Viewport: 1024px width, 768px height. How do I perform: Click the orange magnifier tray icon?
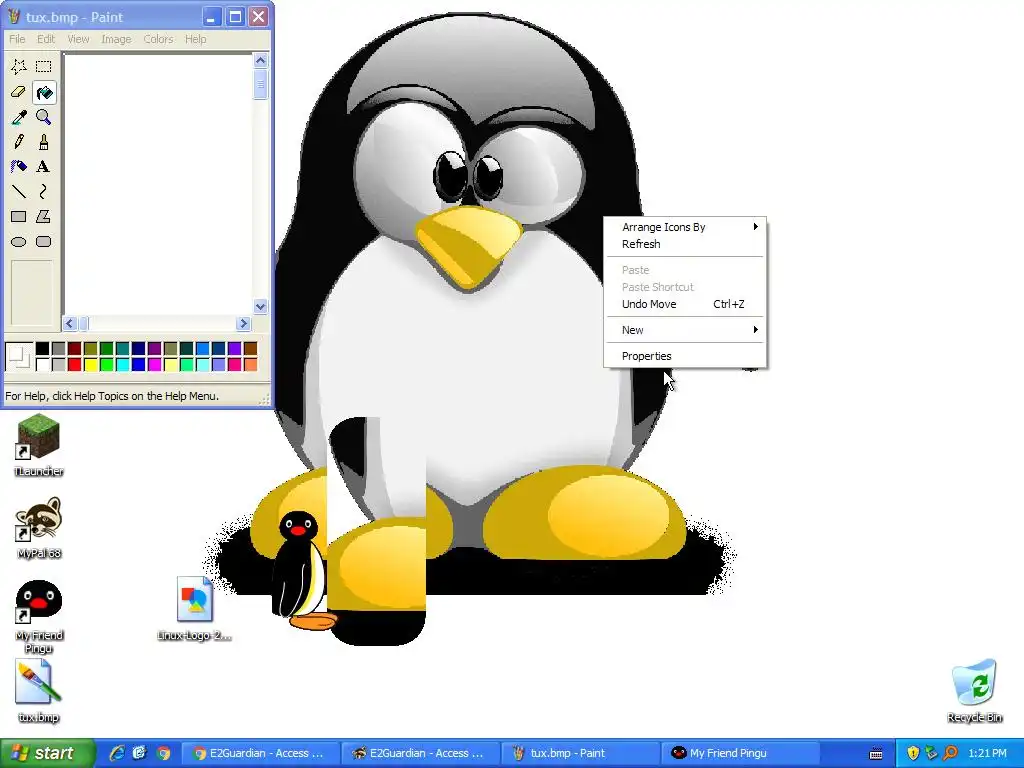(x=950, y=753)
